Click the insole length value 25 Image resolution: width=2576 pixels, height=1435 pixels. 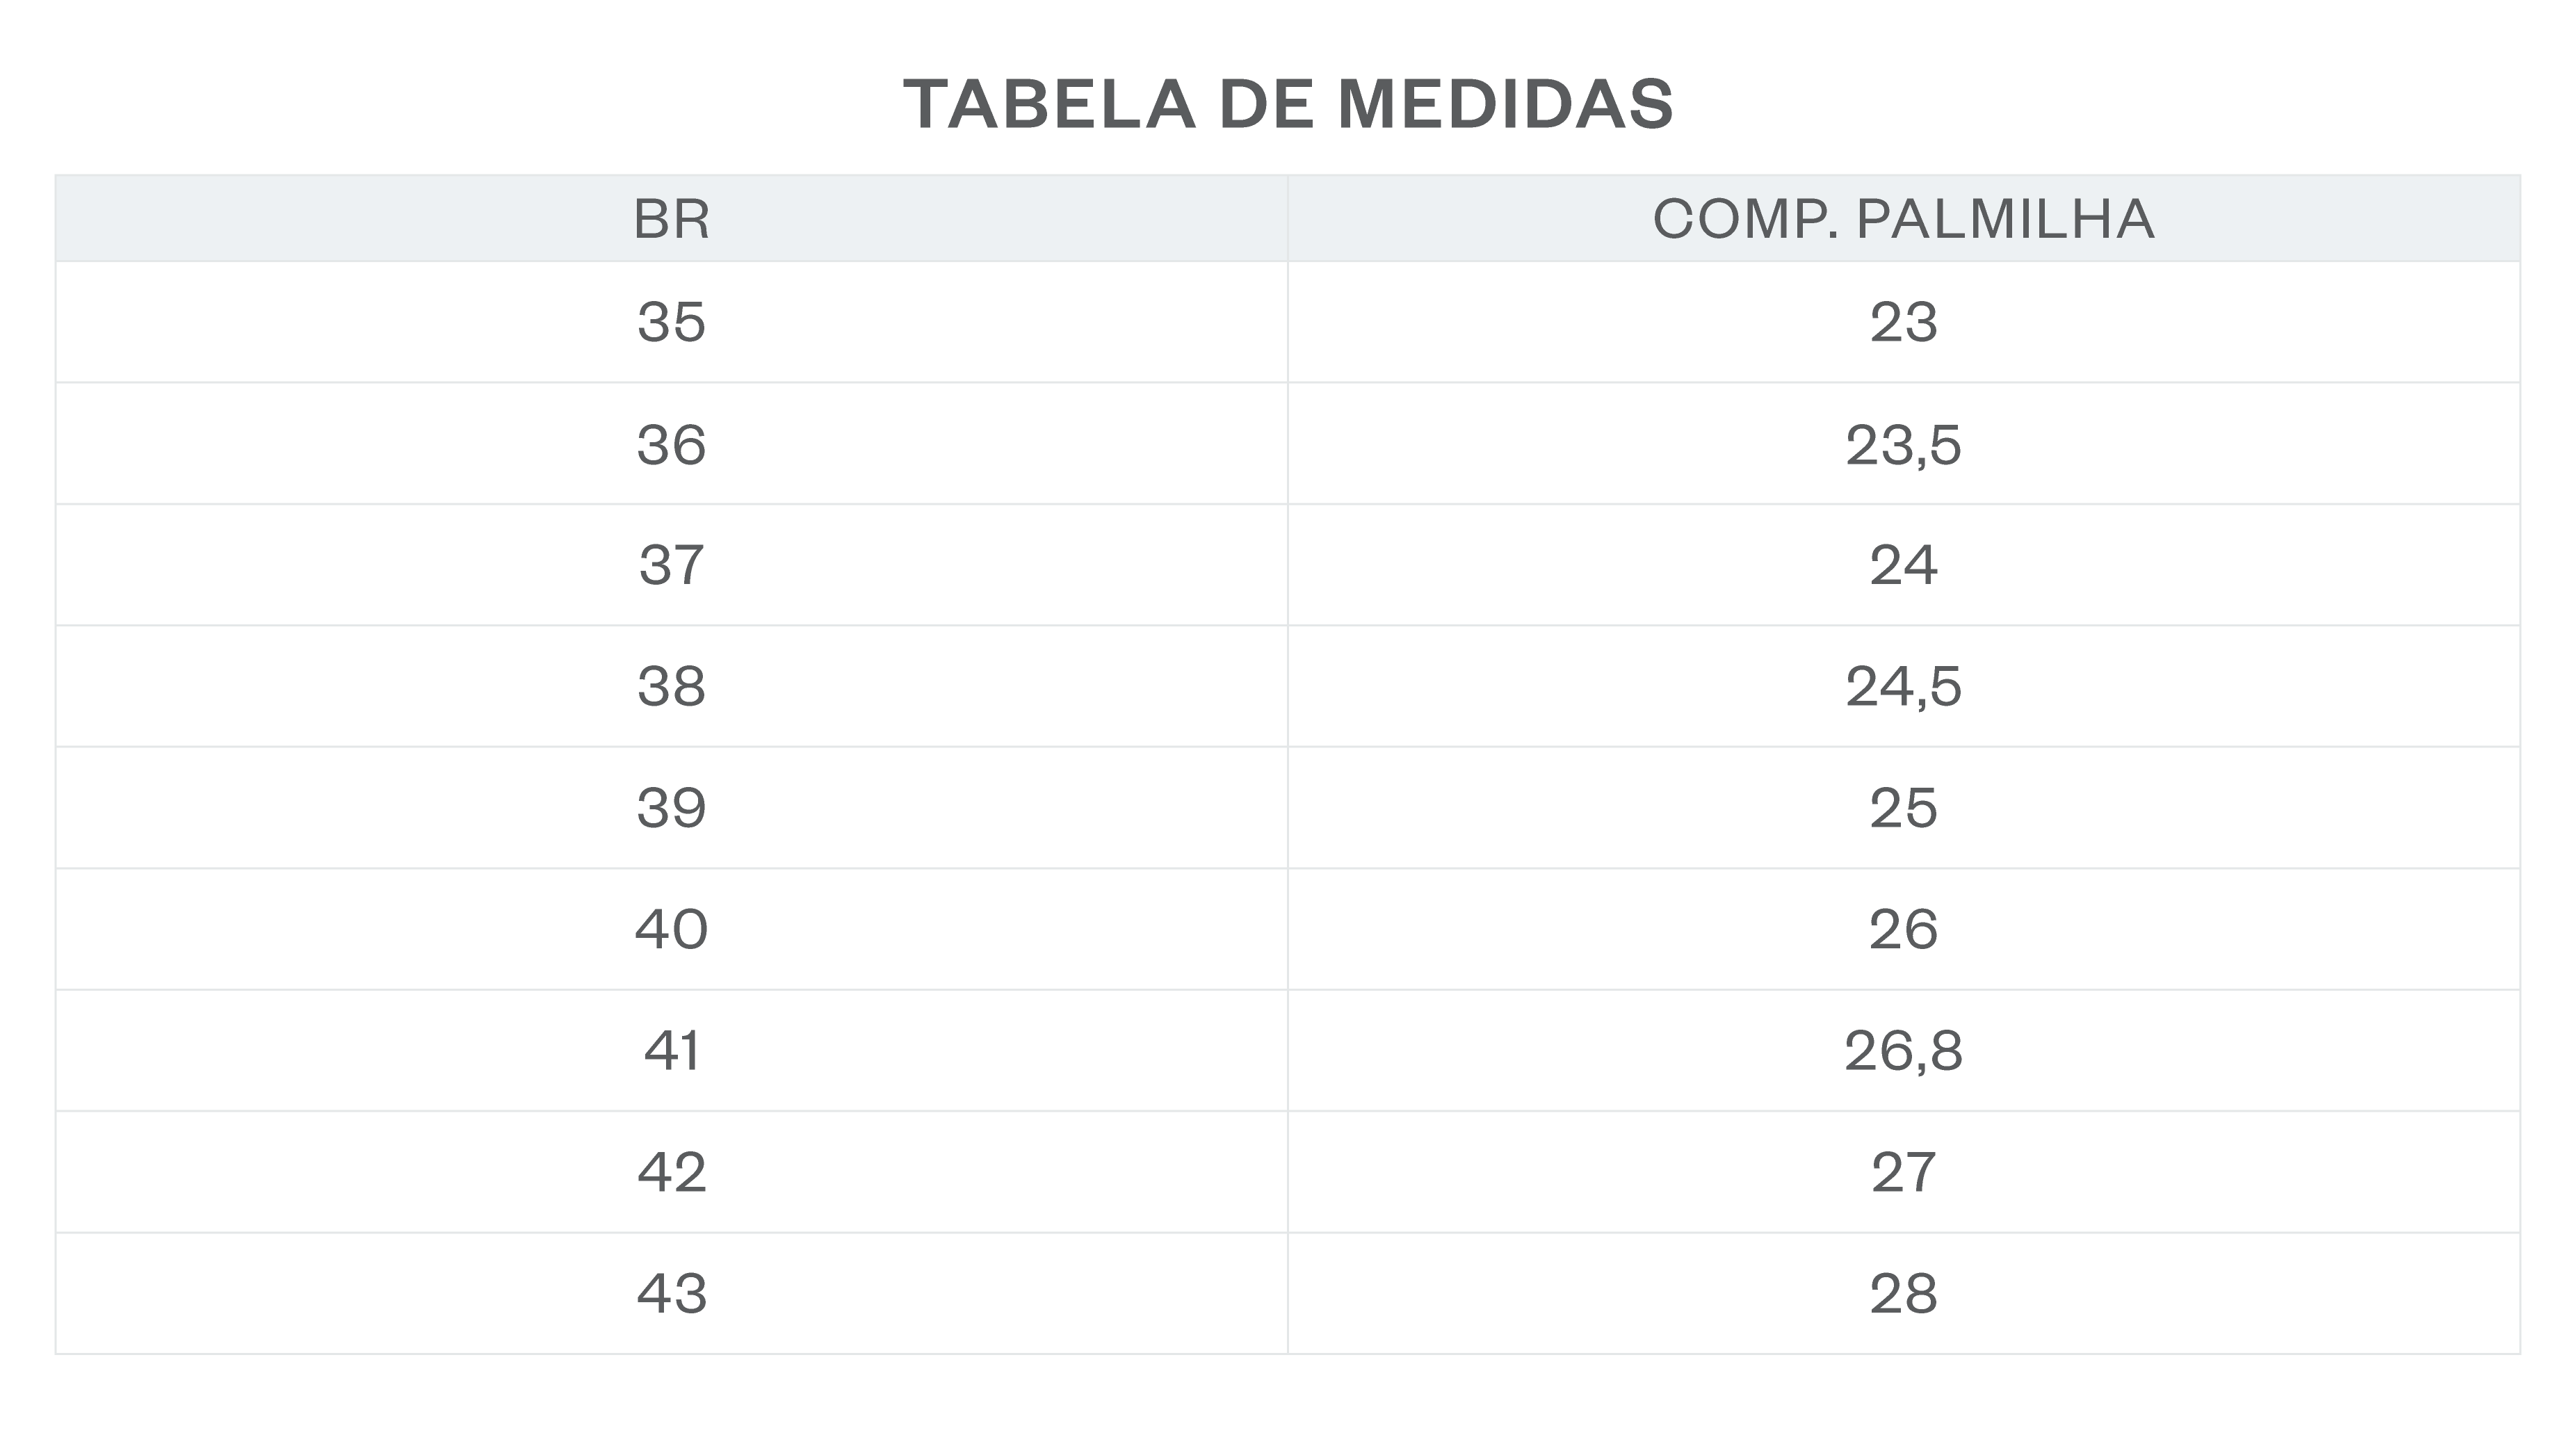click(x=1903, y=807)
